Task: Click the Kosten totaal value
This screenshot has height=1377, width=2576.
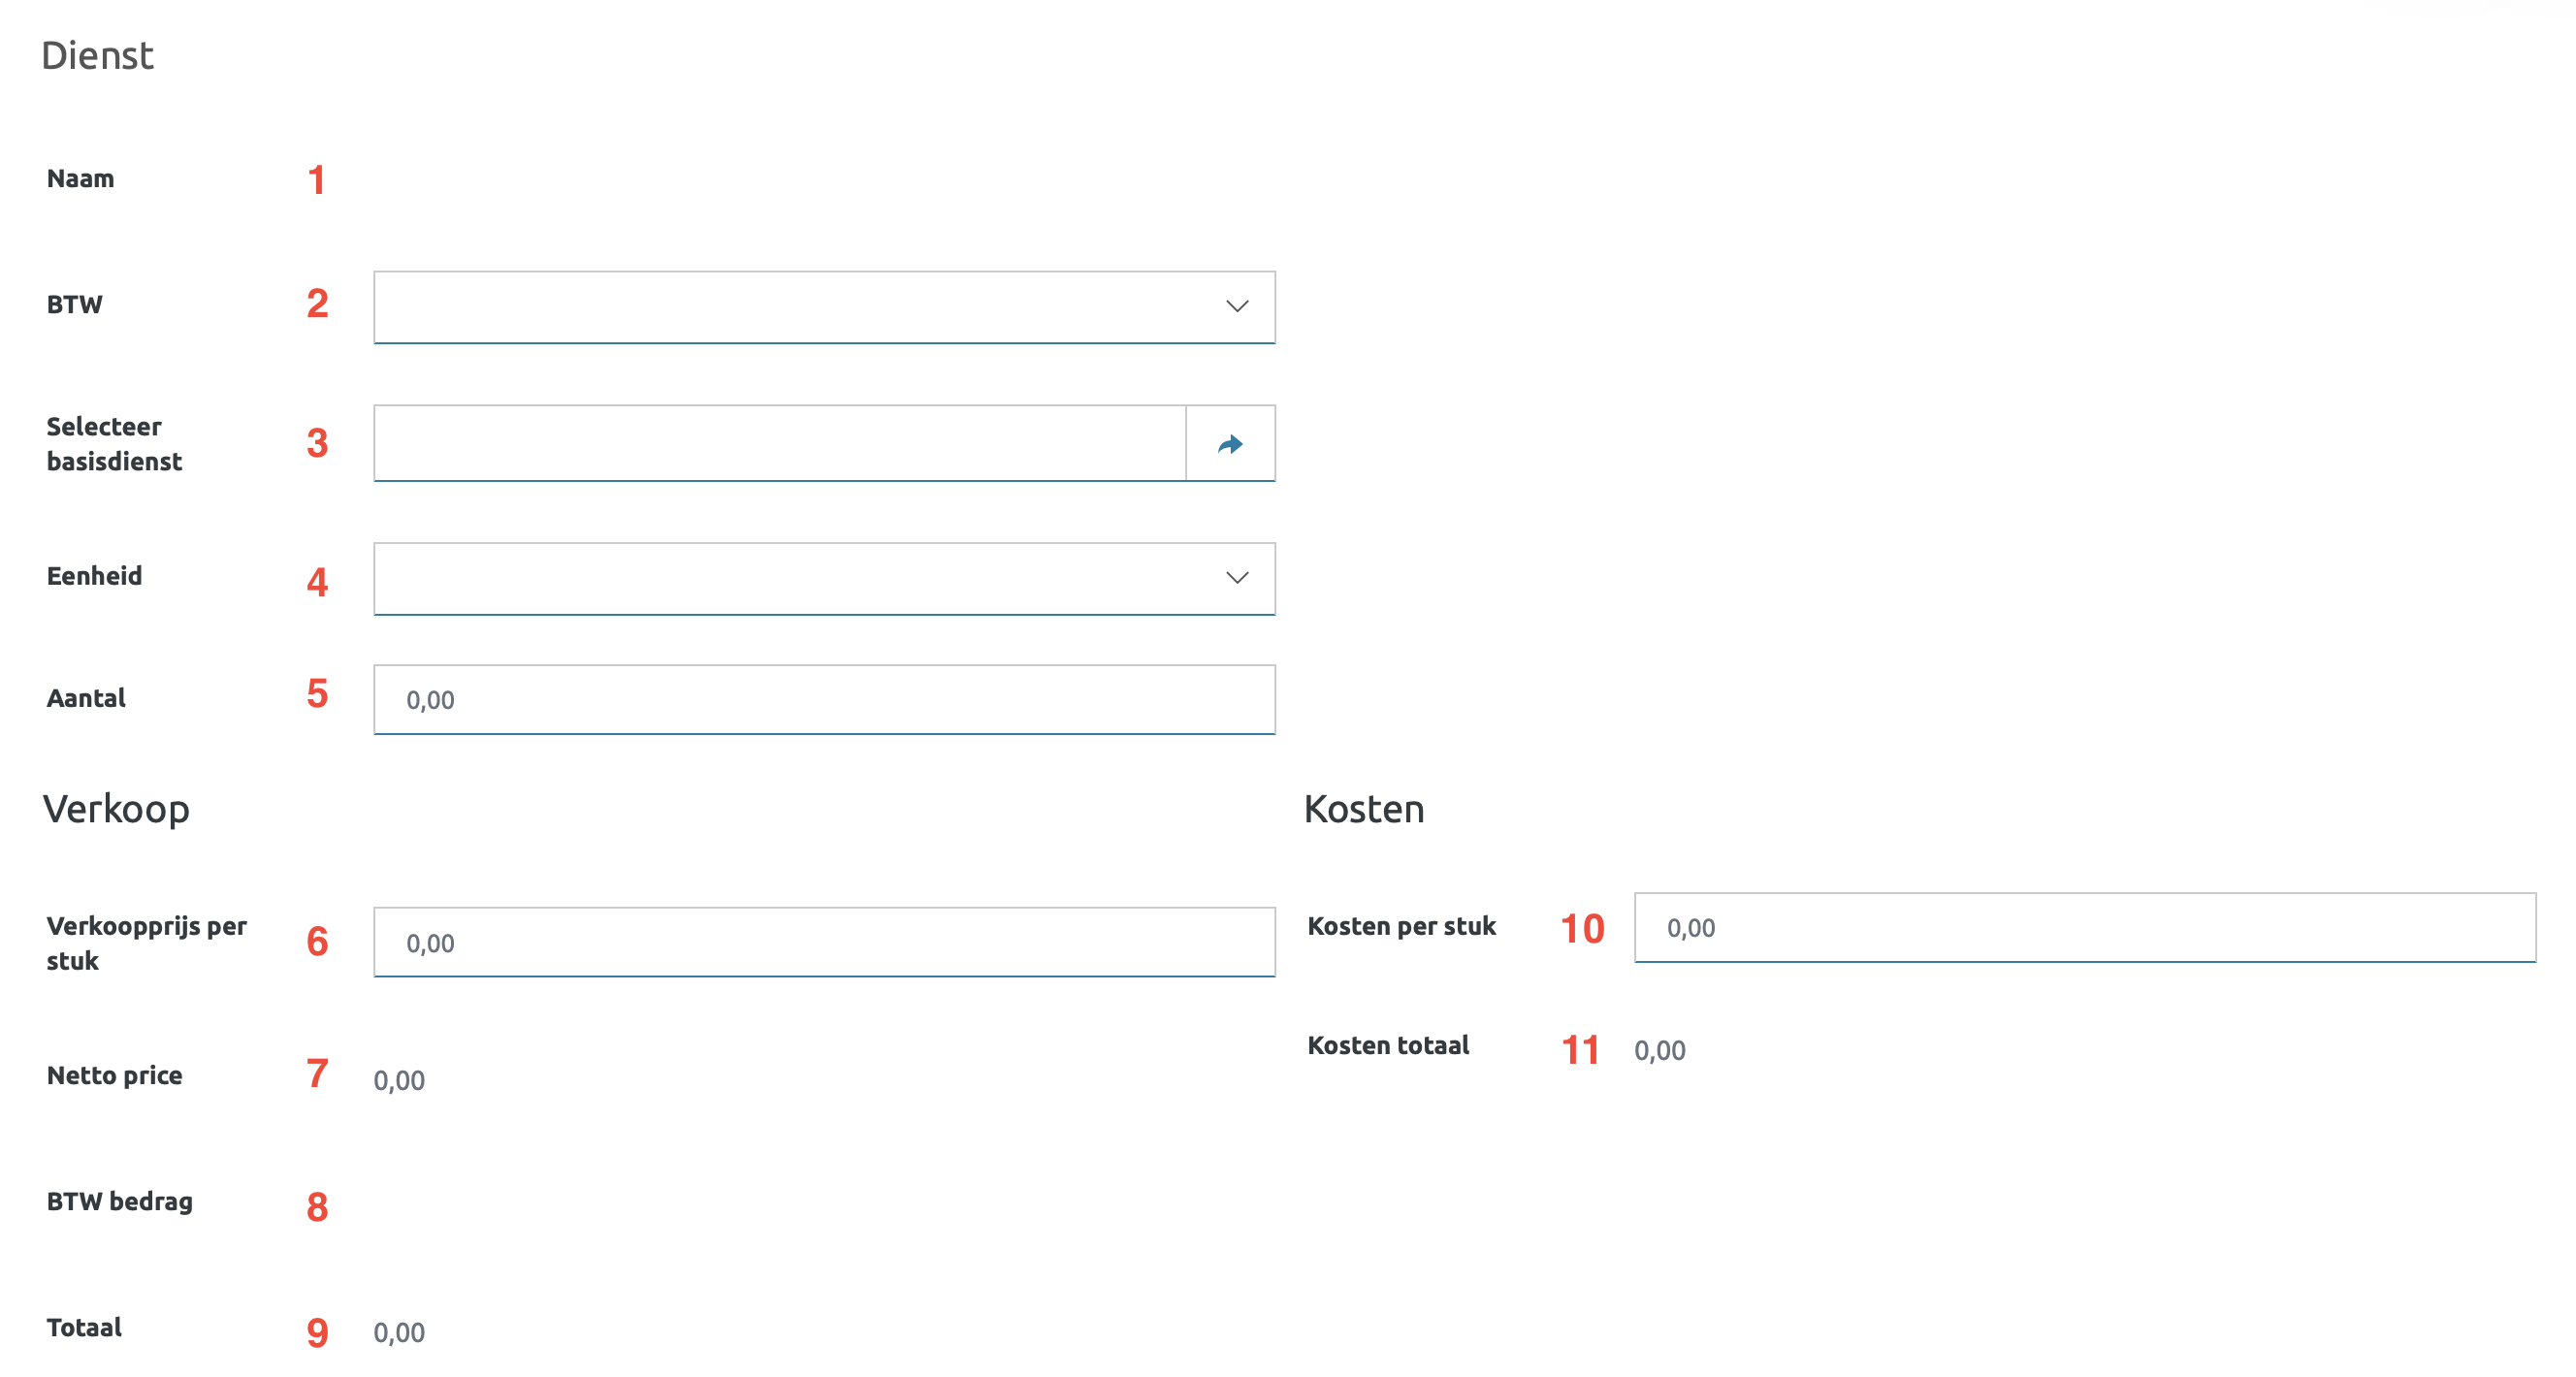Action: pyautogui.click(x=1659, y=1050)
